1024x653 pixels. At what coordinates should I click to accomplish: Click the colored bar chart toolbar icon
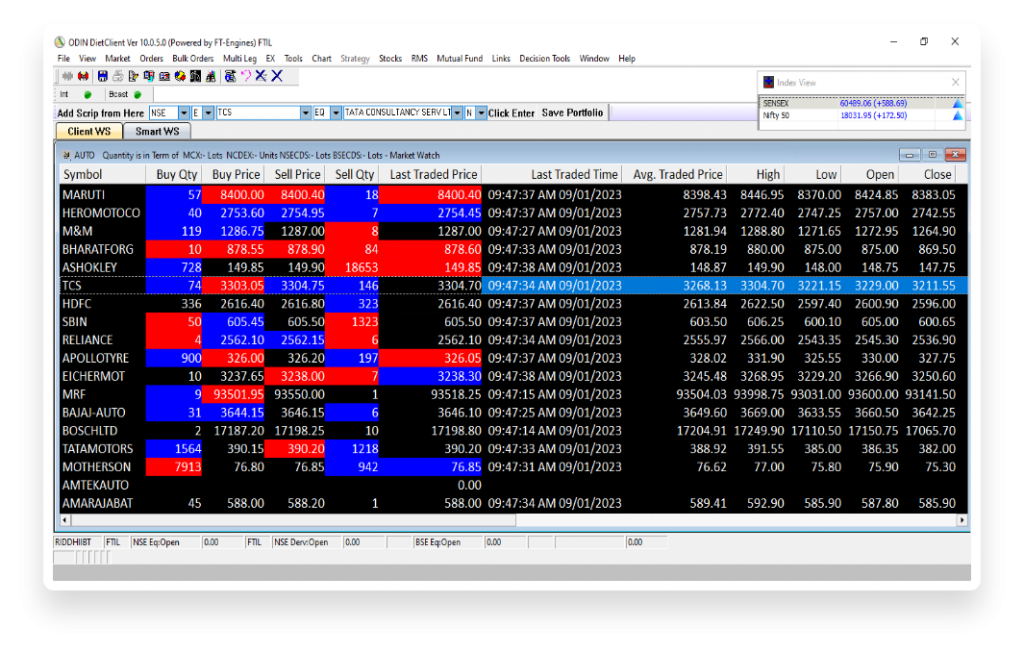(x=210, y=76)
